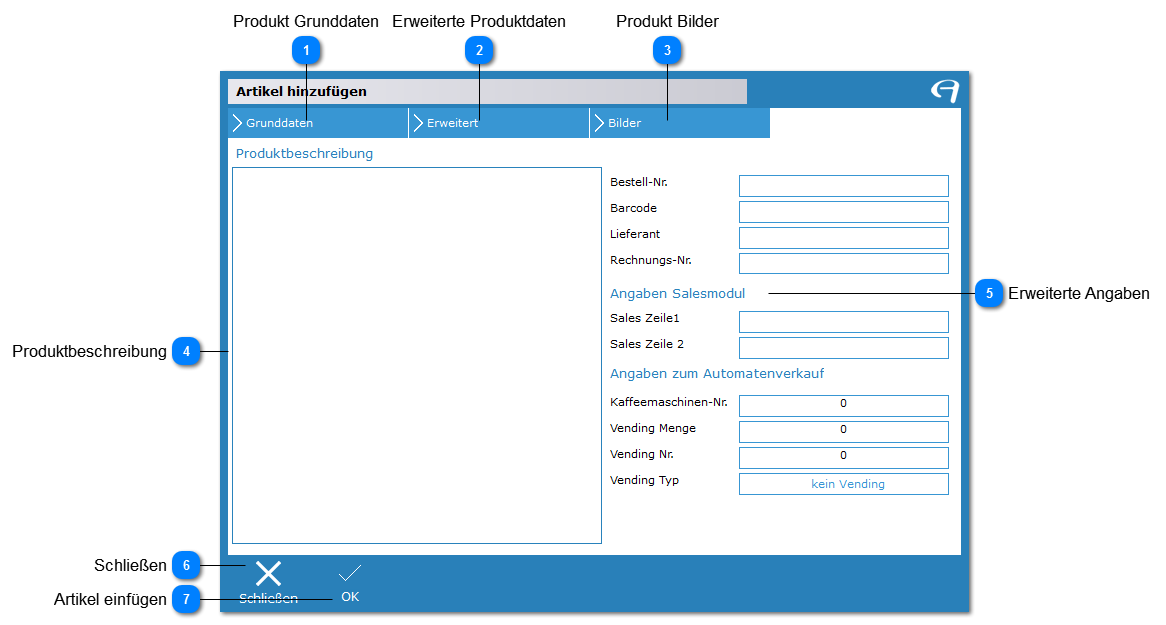Click into the Produktbeschreibung text area

point(416,356)
